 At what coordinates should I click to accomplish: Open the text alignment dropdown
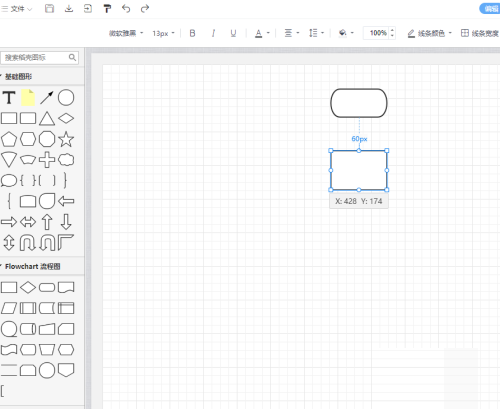click(292, 33)
